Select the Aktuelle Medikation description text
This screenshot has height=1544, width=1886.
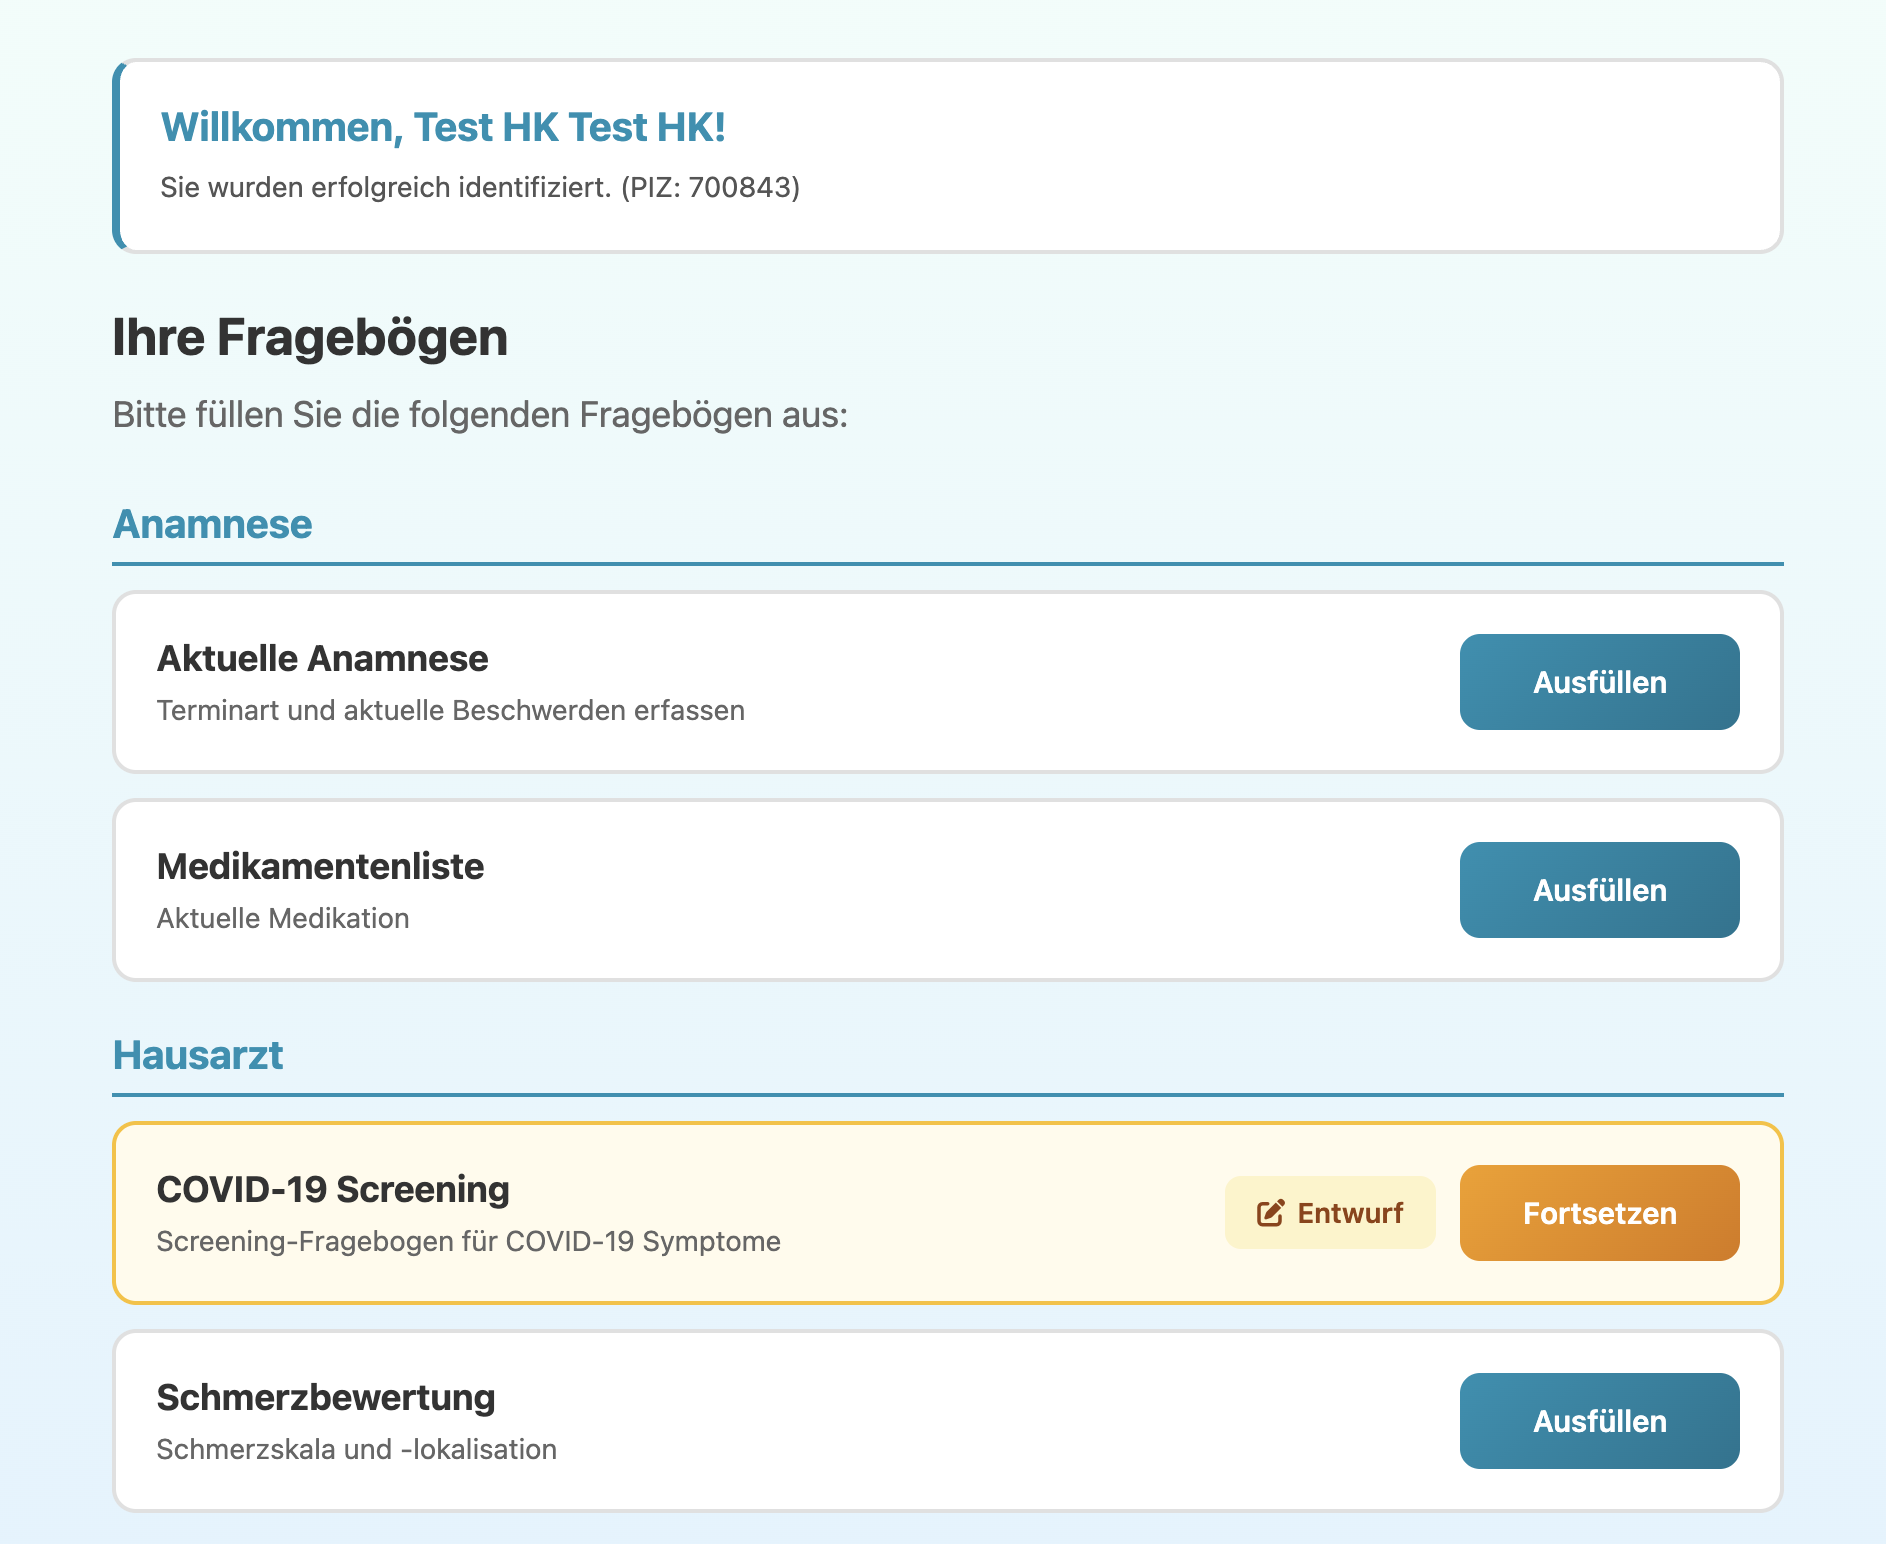pos(283,918)
